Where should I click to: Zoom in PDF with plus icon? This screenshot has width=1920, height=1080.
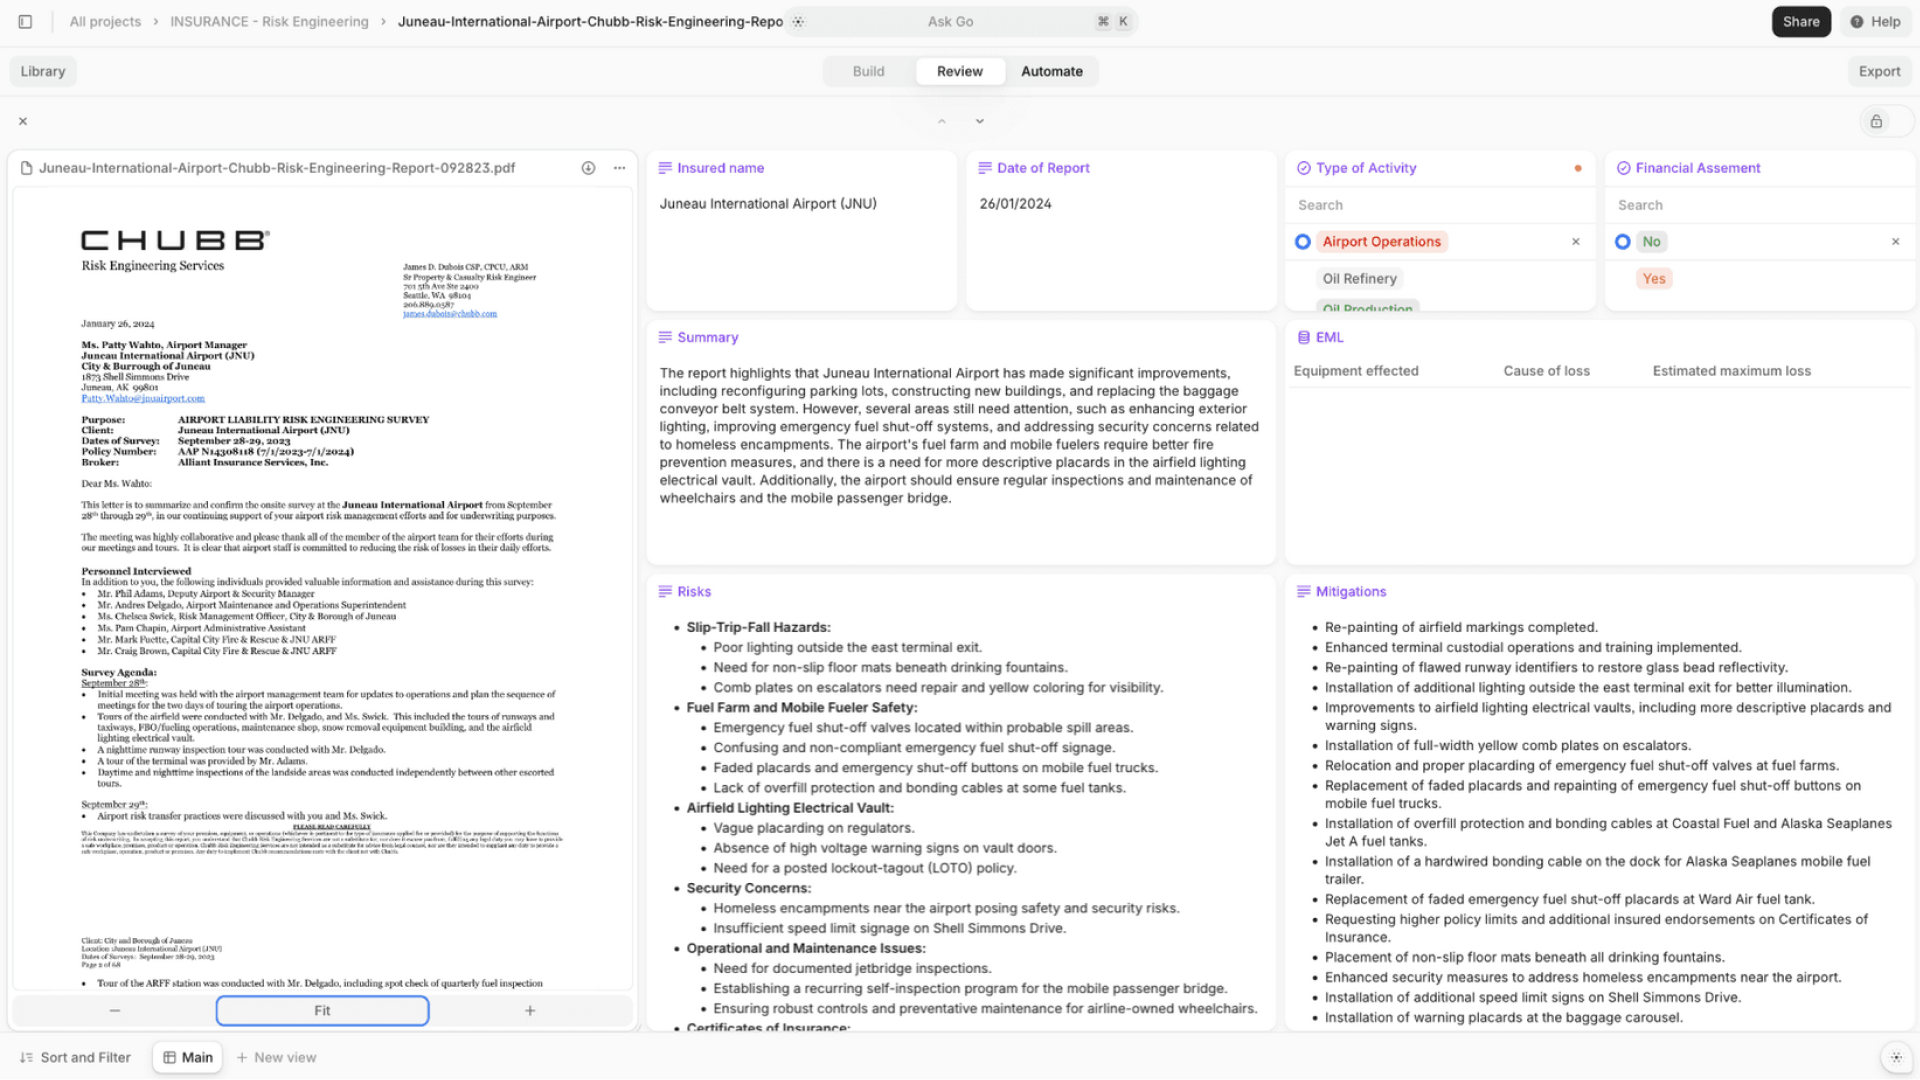click(x=530, y=1010)
